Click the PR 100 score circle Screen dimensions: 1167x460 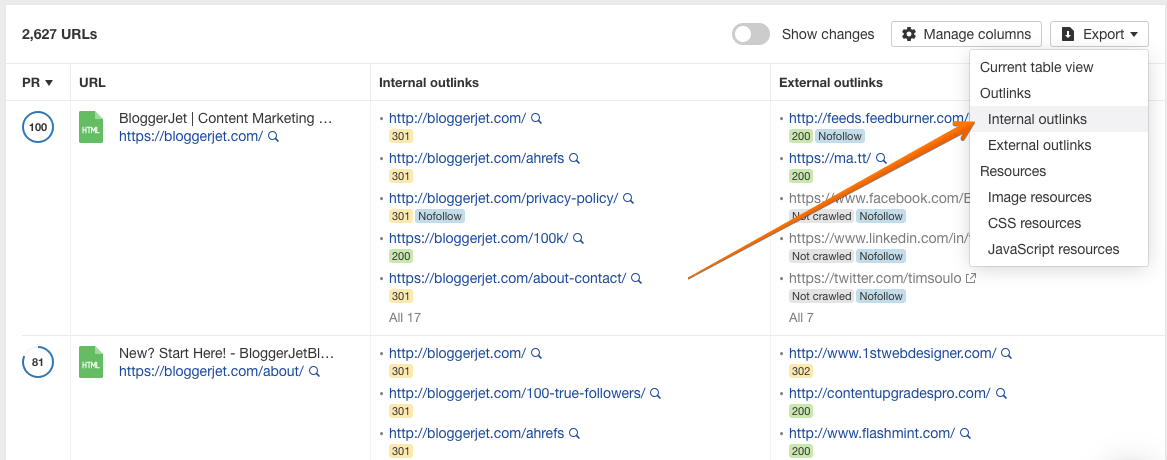click(x=38, y=127)
